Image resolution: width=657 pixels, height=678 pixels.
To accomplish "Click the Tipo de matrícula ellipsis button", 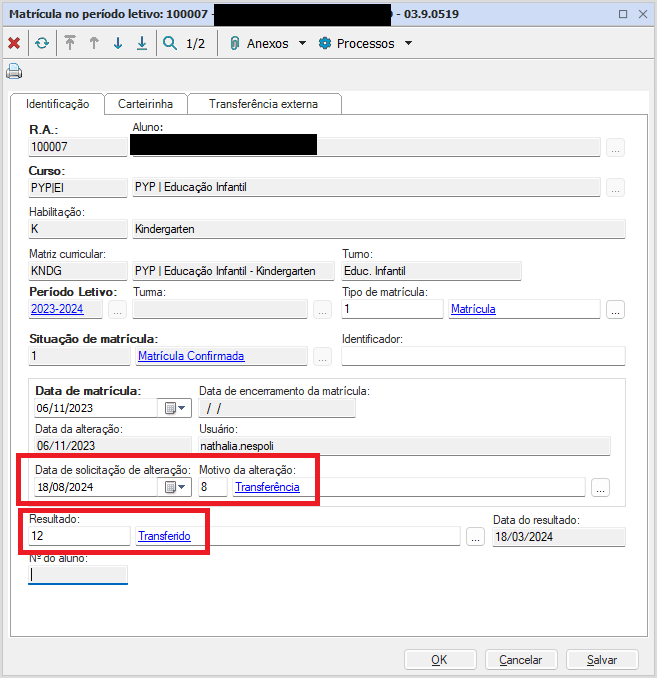I will [615, 310].
